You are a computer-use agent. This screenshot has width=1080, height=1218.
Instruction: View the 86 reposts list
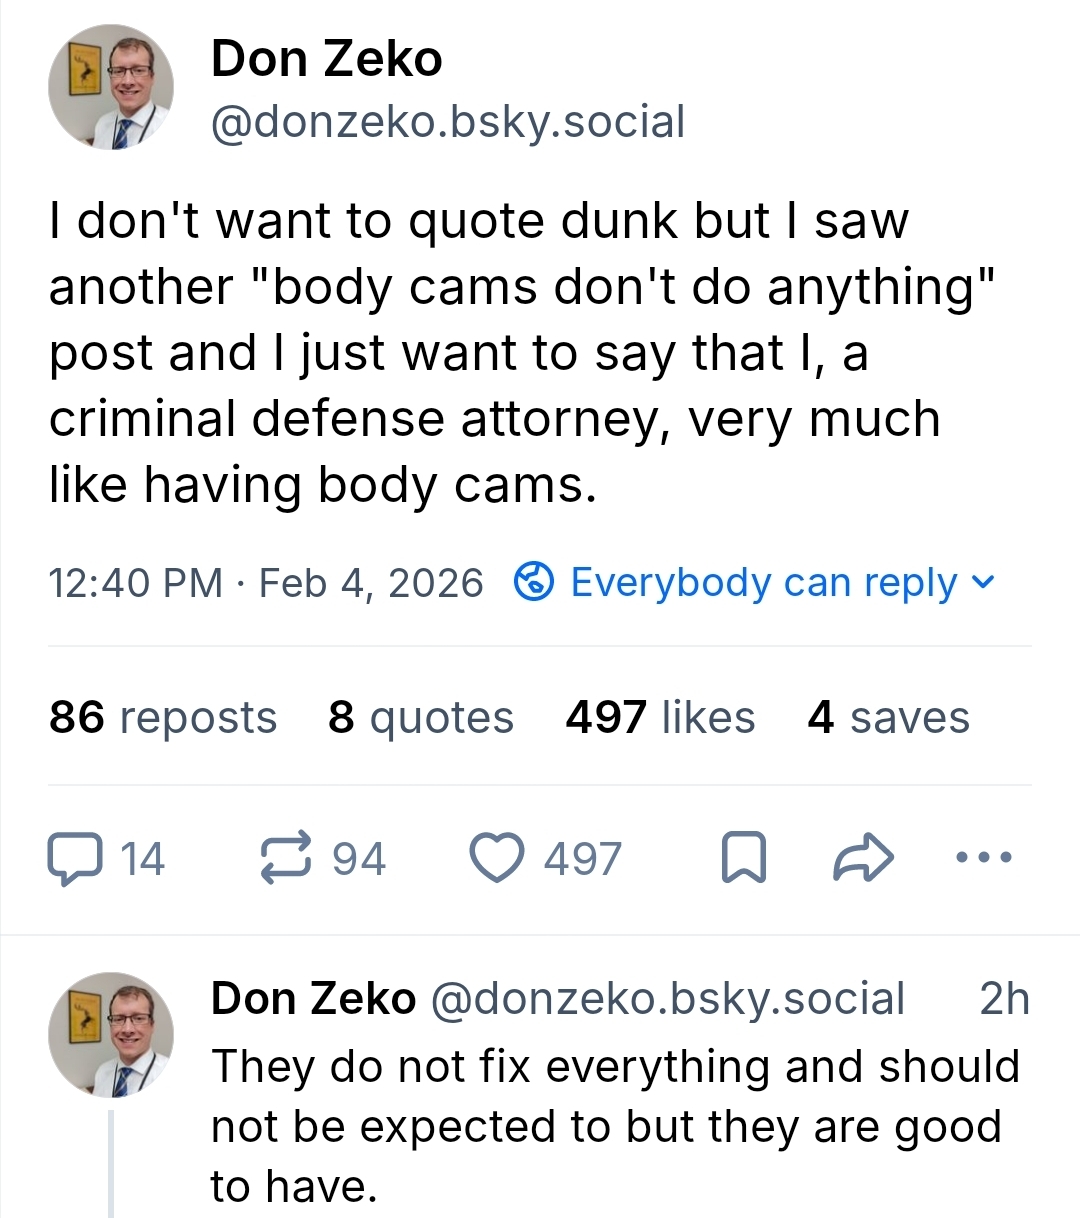point(163,717)
